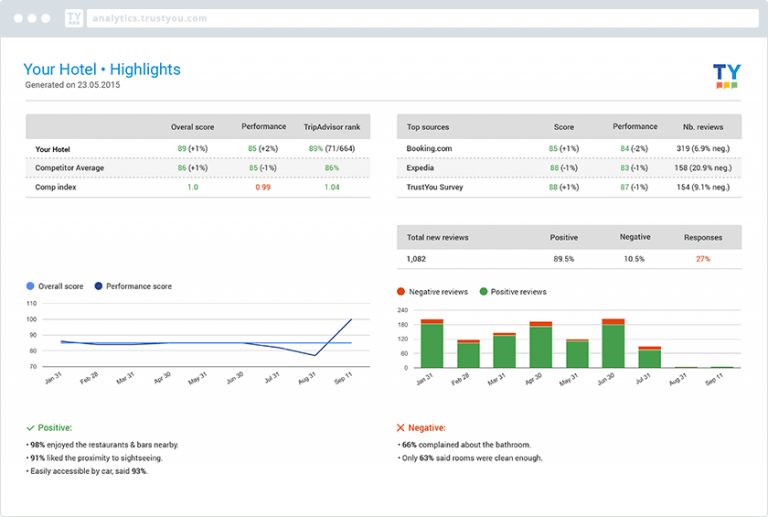Select the Jun 30 bar in reviews chart
Viewport: 768px width, 517px height.
[613, 344]
